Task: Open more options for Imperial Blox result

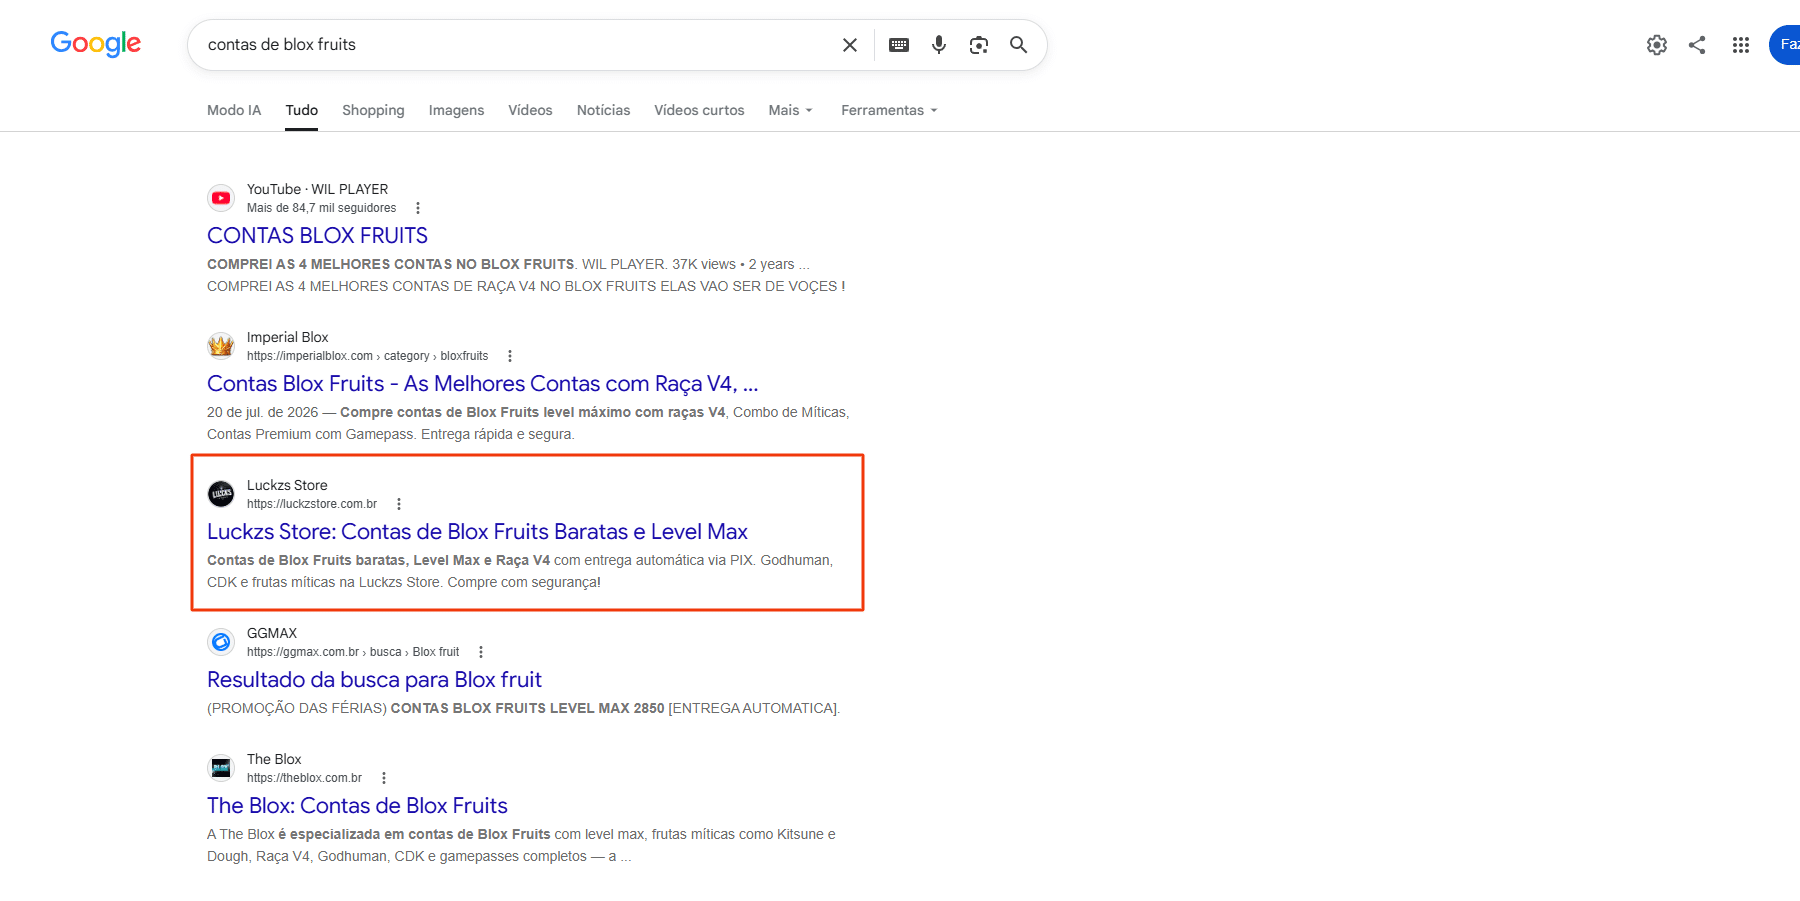Action: tap(510, 356)
